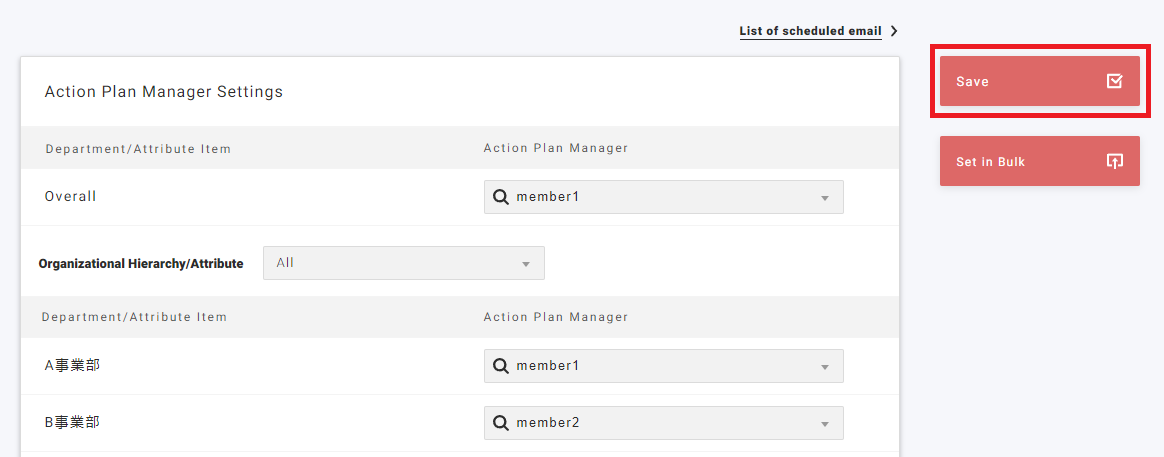Expand the B事業部 manager dropdown arrow

point(825,424)
